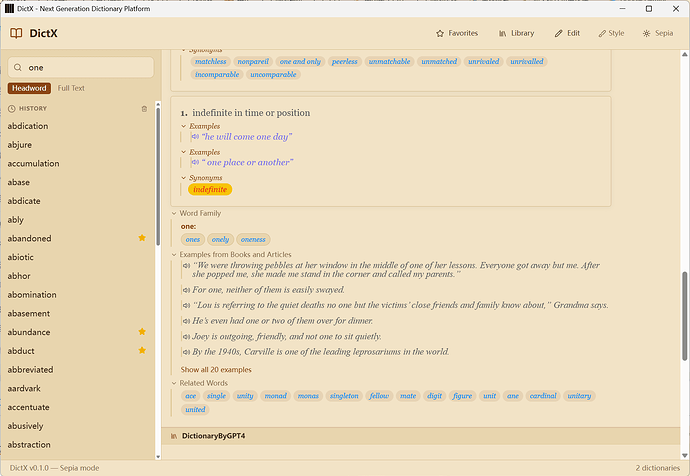Collapse the Related Words section
This screenshot has height=476, width=690.
coord(174,383)
